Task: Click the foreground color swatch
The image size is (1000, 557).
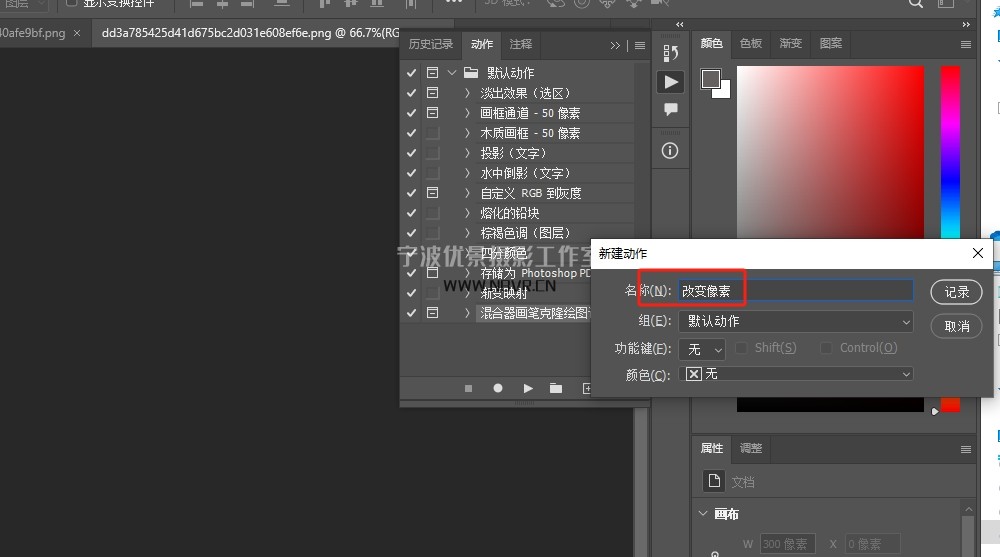Action: point(711,79)
